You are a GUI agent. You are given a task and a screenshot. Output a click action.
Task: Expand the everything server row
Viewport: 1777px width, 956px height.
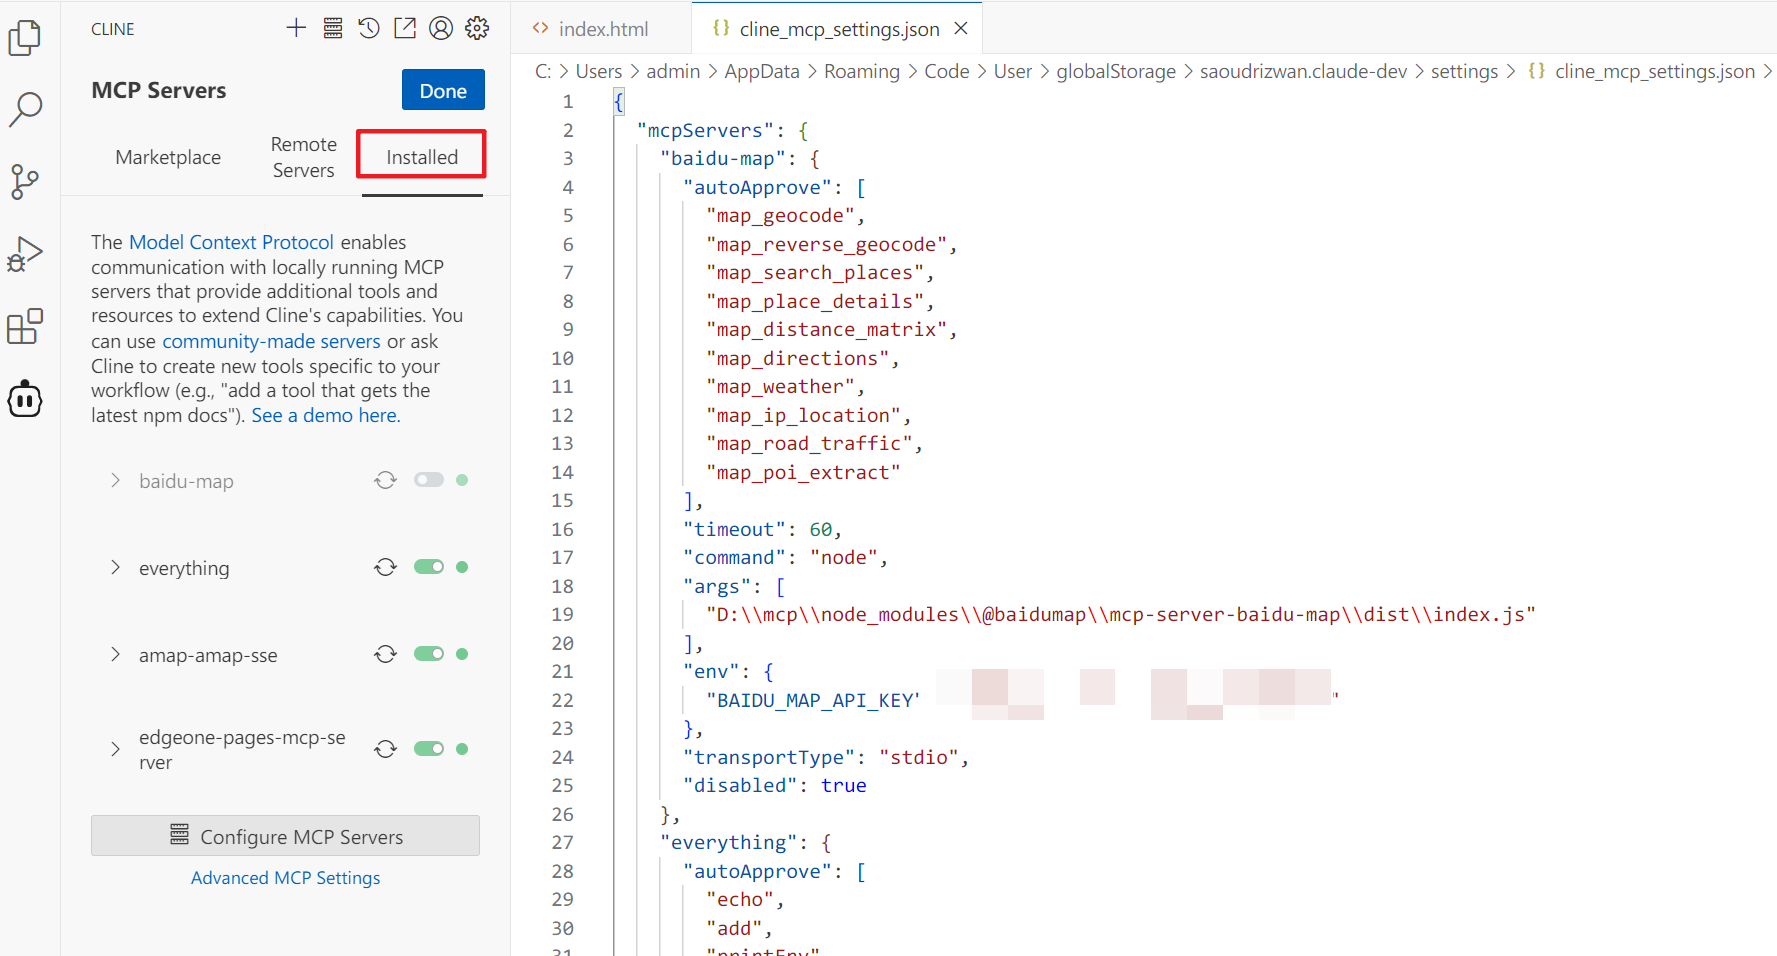pos(115,568)
